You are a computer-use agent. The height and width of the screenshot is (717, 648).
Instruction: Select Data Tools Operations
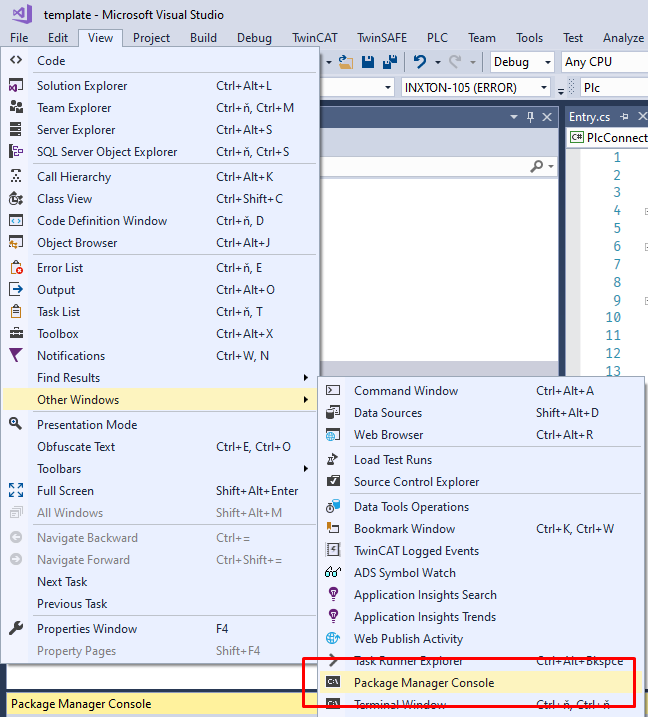[481, 507]
